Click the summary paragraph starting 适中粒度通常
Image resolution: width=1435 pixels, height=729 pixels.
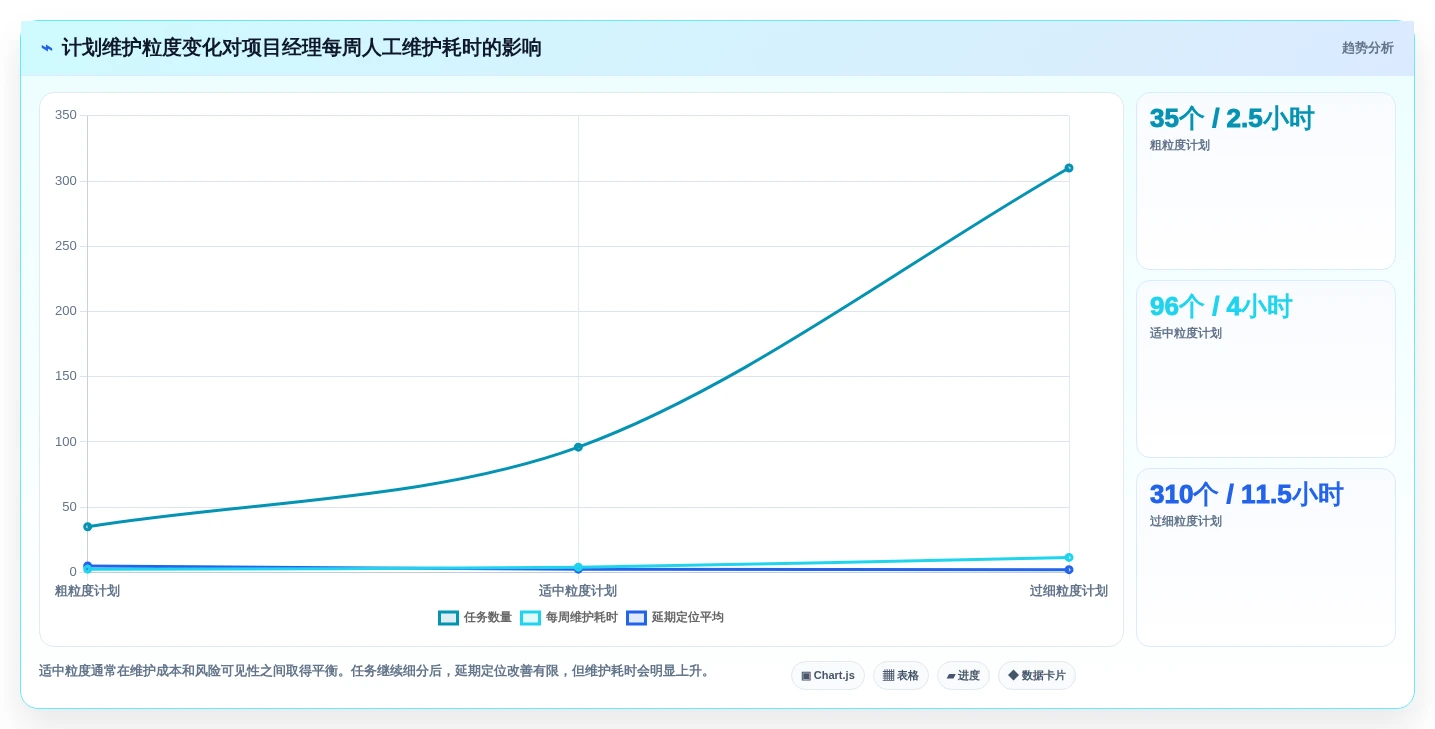click(376, 671)
